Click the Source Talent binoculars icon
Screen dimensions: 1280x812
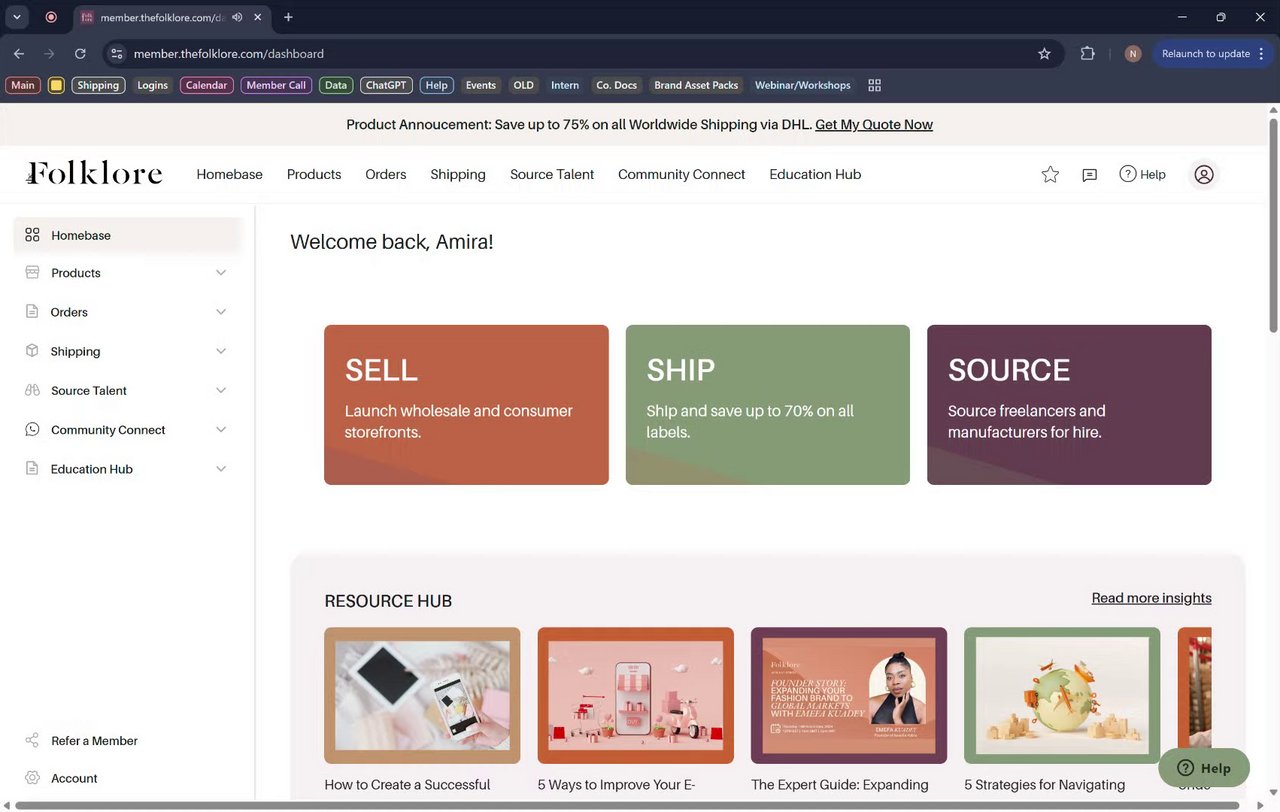[x=32, y=390]
